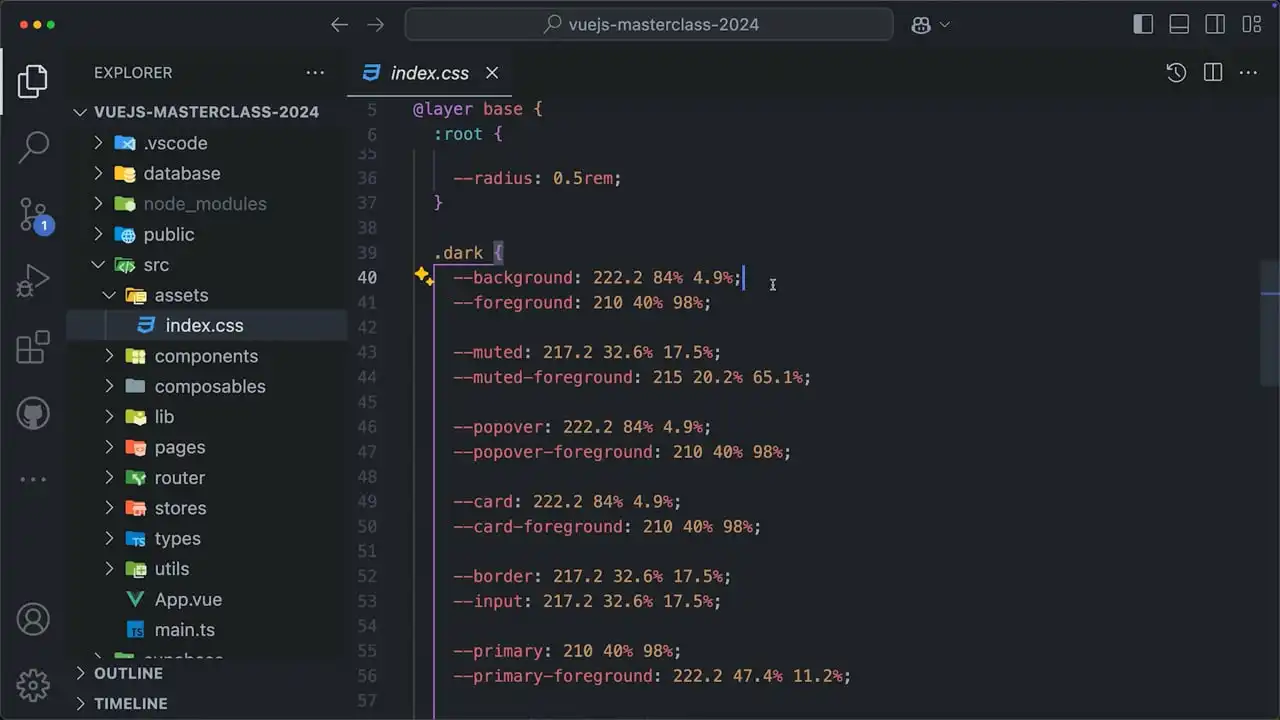This screenshot has width=1280, height=720.
Task: Click the EXPLORER panel title
Action: (x=133, y=72)
